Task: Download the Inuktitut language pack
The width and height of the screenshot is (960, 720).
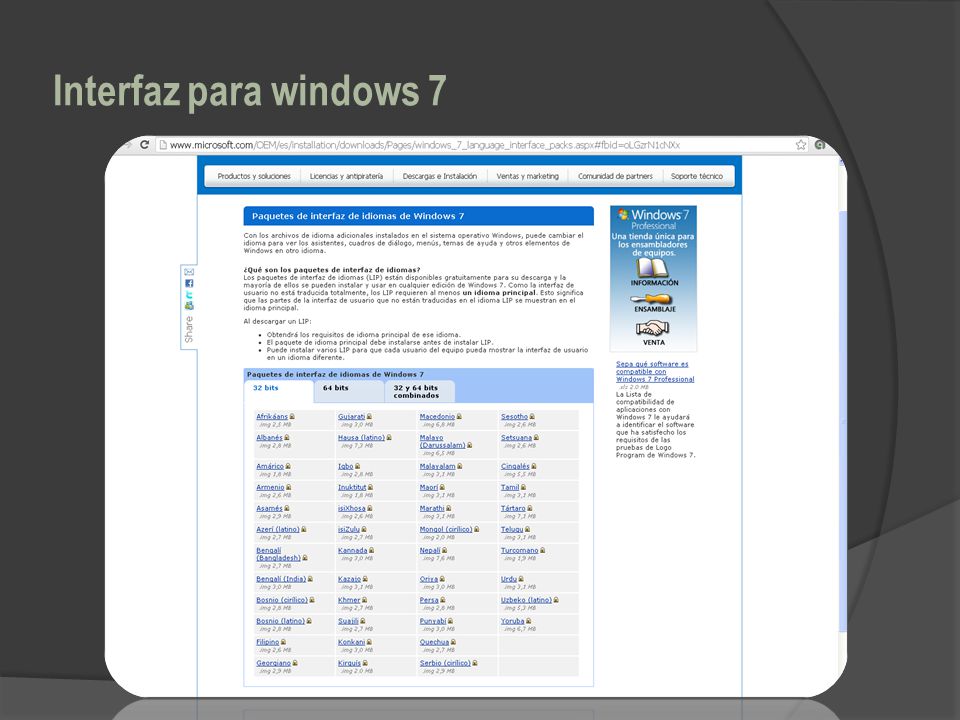Action: [352, 488]
